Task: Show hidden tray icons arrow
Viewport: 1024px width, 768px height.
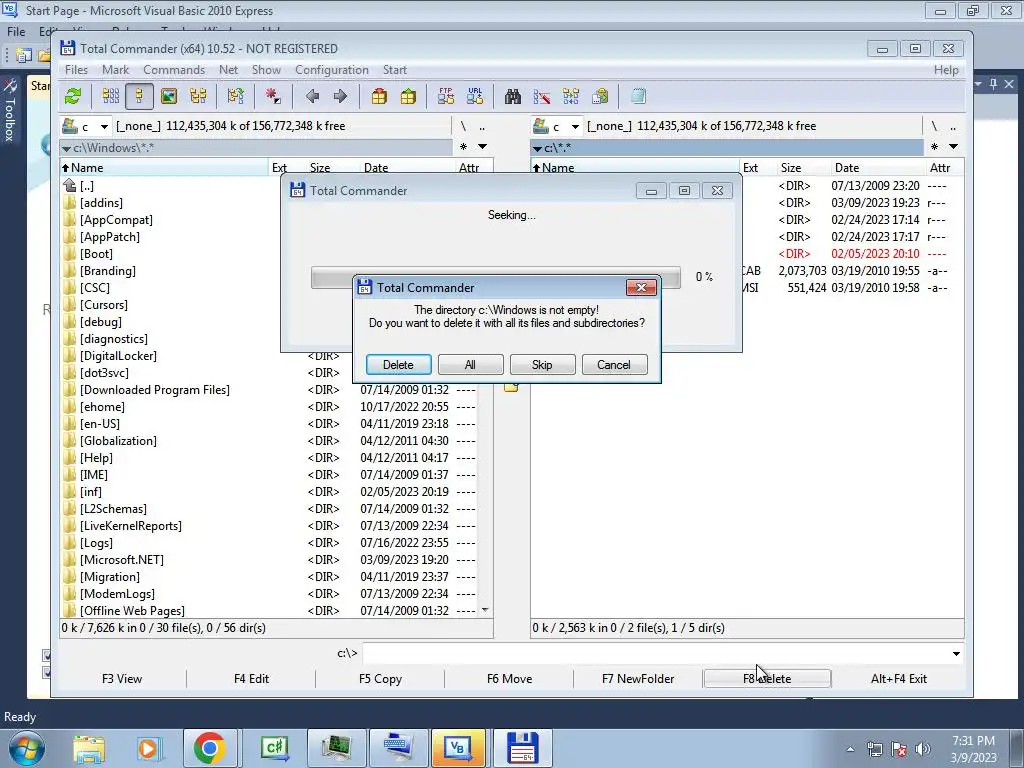Action: coord(850,749)
